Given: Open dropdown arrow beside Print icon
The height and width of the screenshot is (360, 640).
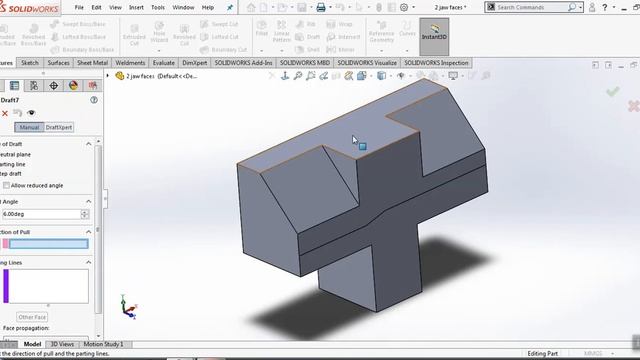Looking at the screenshot, I should tap(330, 7).
